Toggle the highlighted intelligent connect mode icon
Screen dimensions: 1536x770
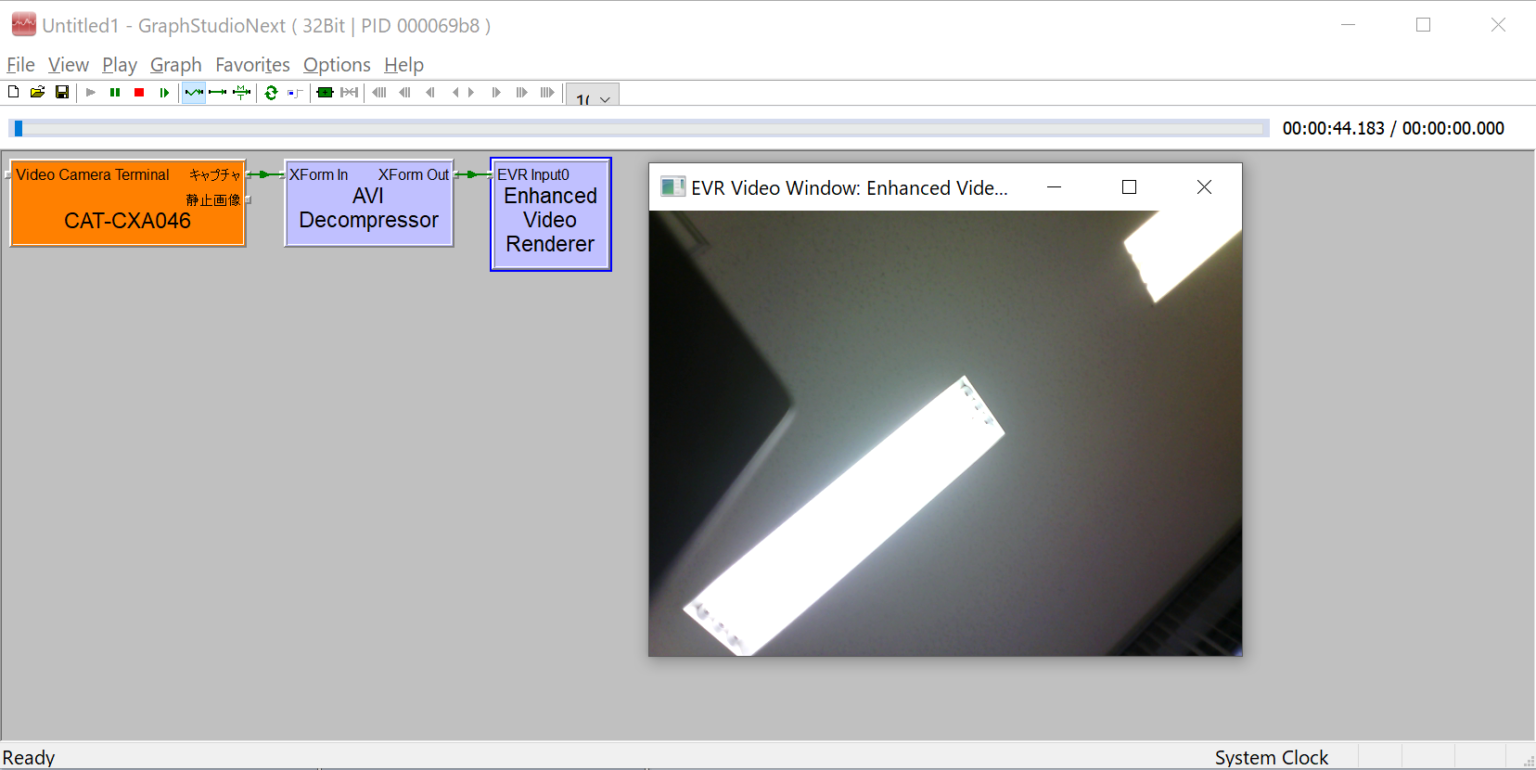coord(193,93)
